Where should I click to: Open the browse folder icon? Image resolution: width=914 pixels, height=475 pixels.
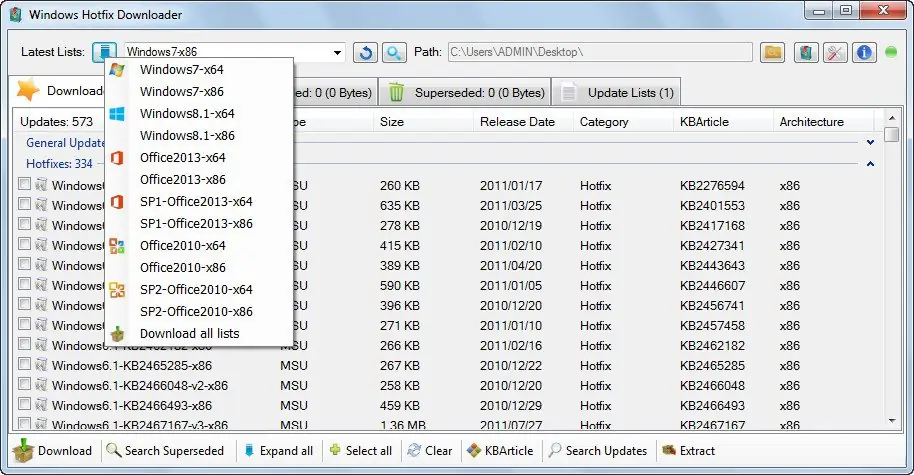(772, 52)
